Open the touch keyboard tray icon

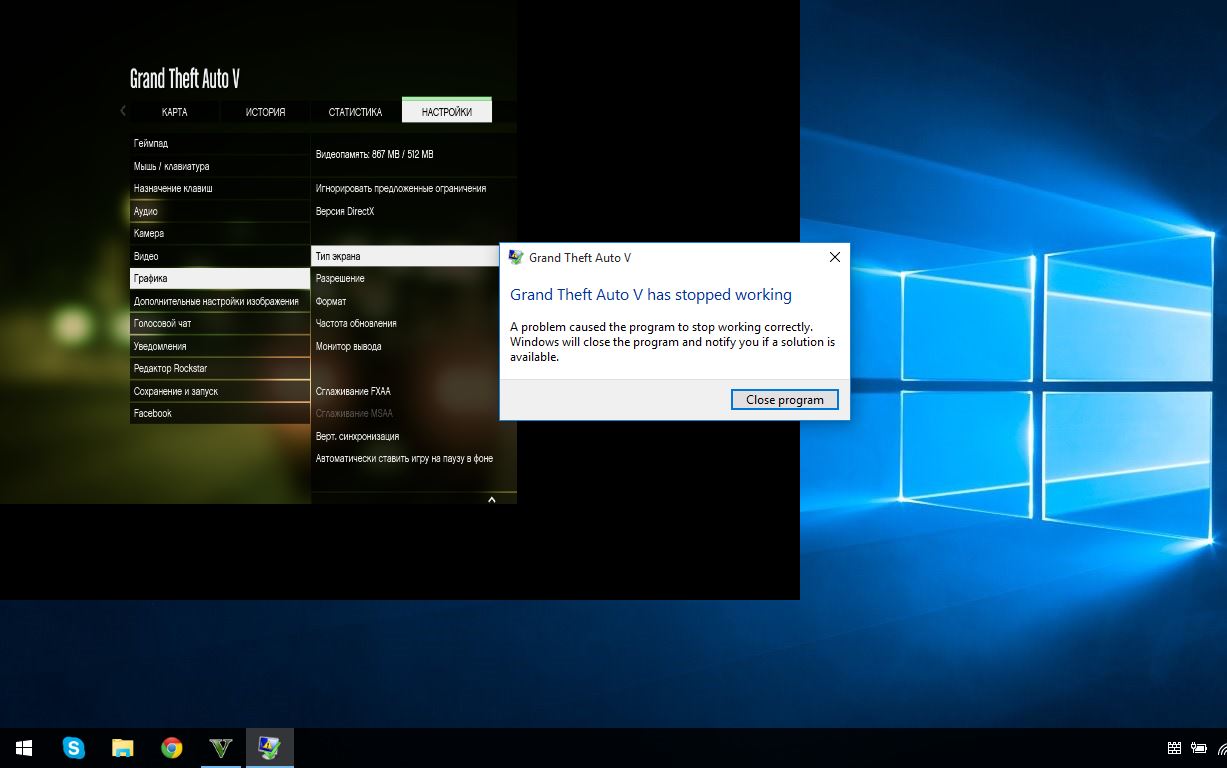click(x=1174, y=748)
